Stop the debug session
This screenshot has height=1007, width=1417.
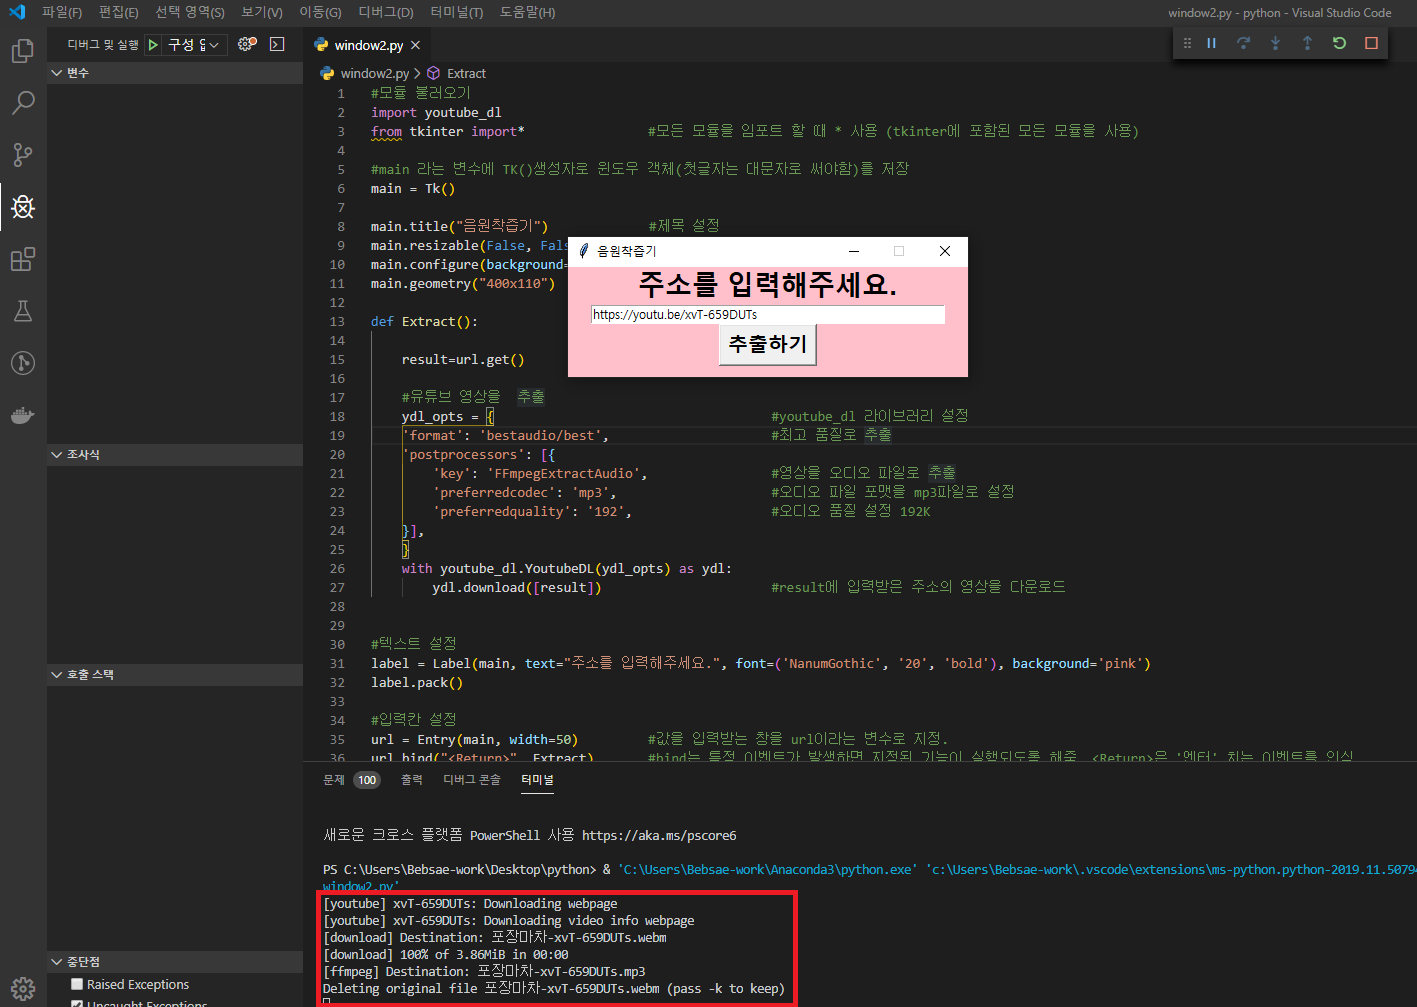tap(1371, 43)
